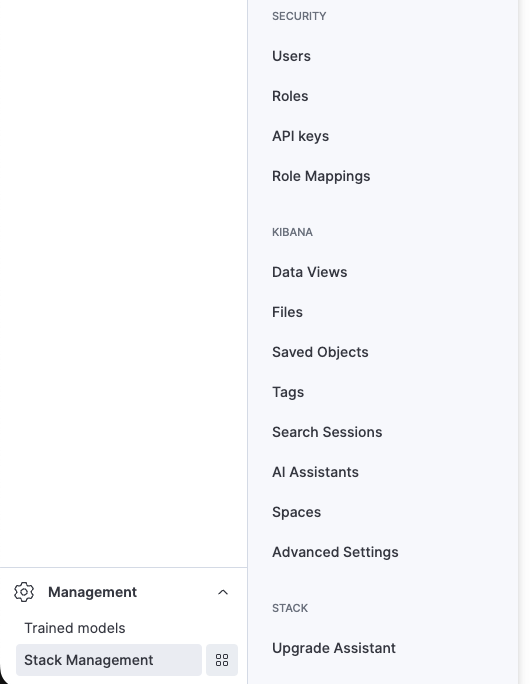Screen dimensions: 532x684
Task: Open Search Sessions
Action: coord(327,432)
